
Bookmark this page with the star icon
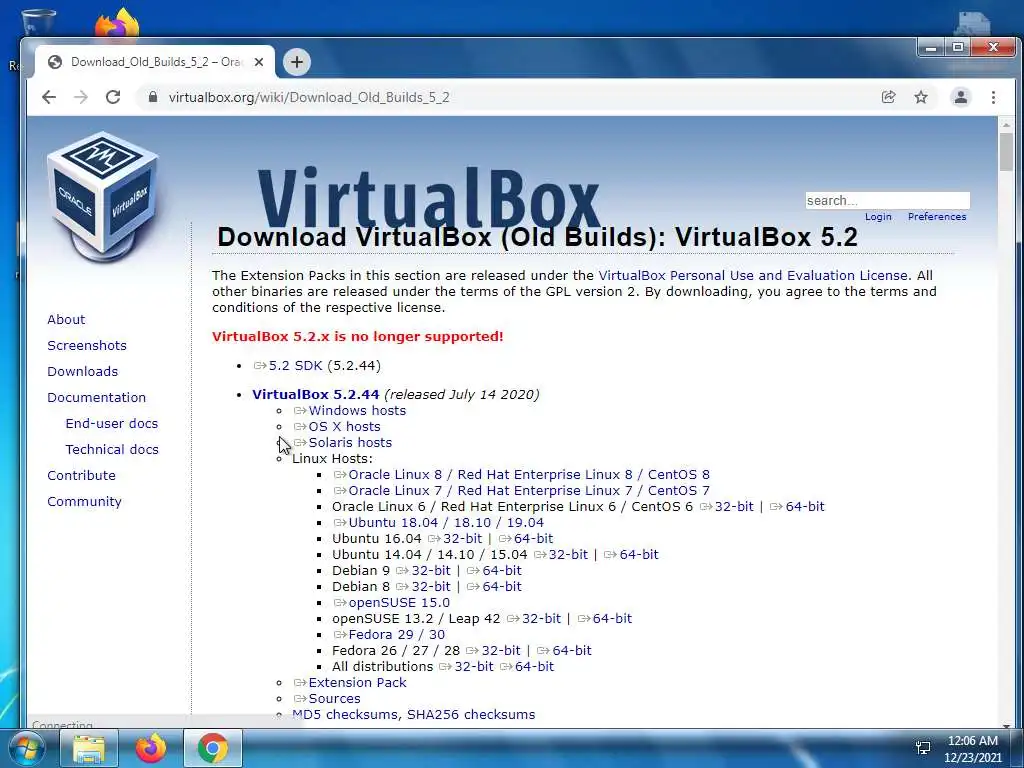(921, 97)
